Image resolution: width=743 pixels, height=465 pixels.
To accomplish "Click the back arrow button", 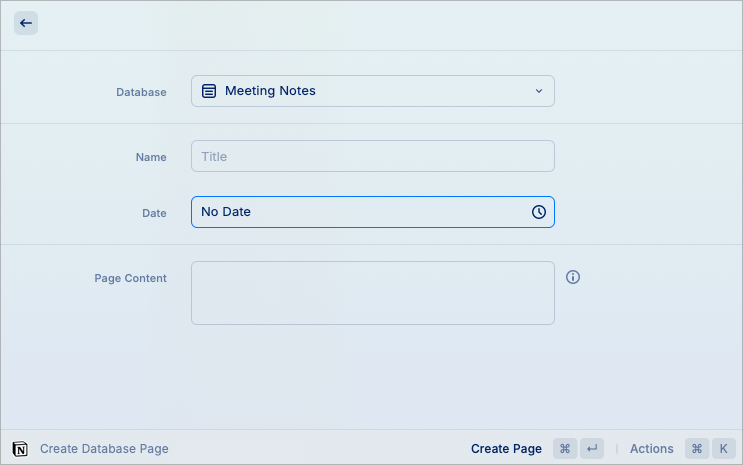I will 26,23.
